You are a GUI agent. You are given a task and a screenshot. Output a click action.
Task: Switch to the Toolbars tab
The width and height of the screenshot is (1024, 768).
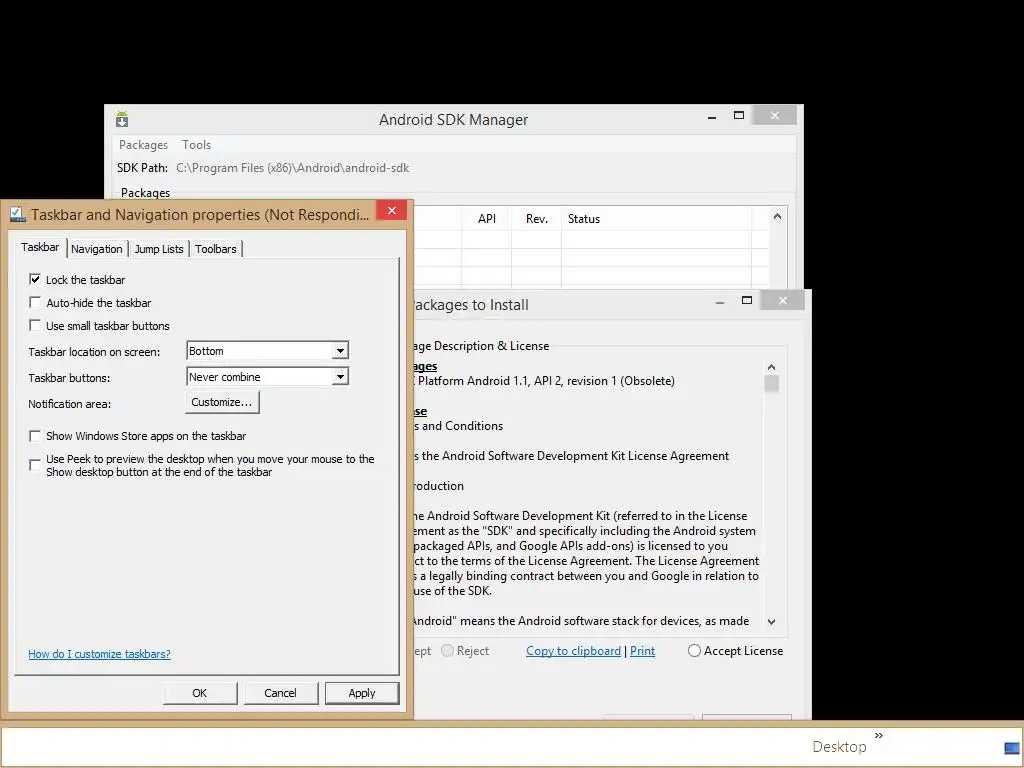(x=216, y=249)
